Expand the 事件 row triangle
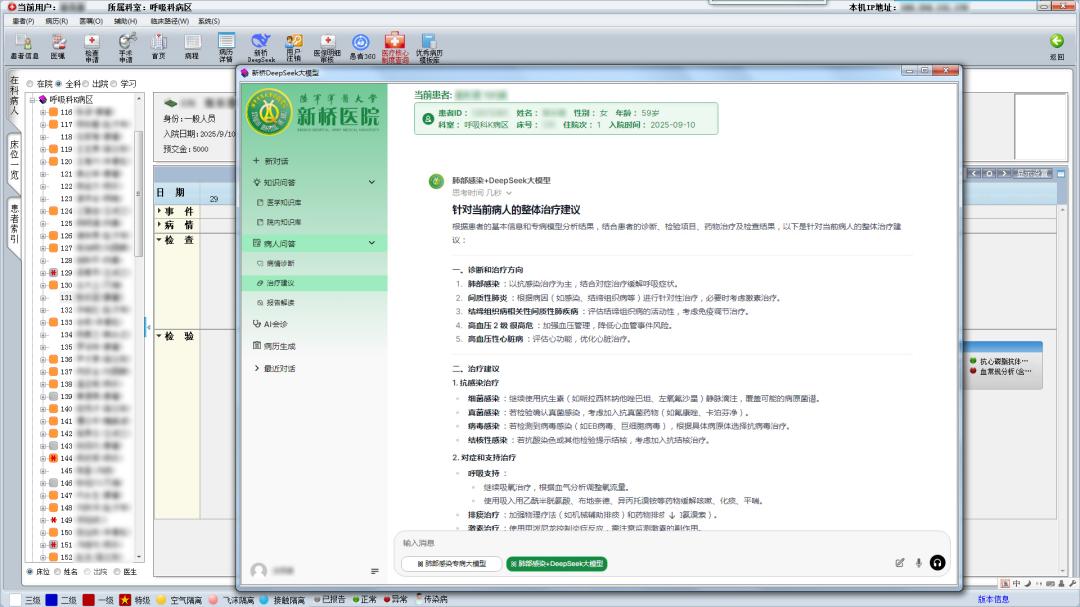The height and width of the screenshot is (607, 1080). [159, 211]
